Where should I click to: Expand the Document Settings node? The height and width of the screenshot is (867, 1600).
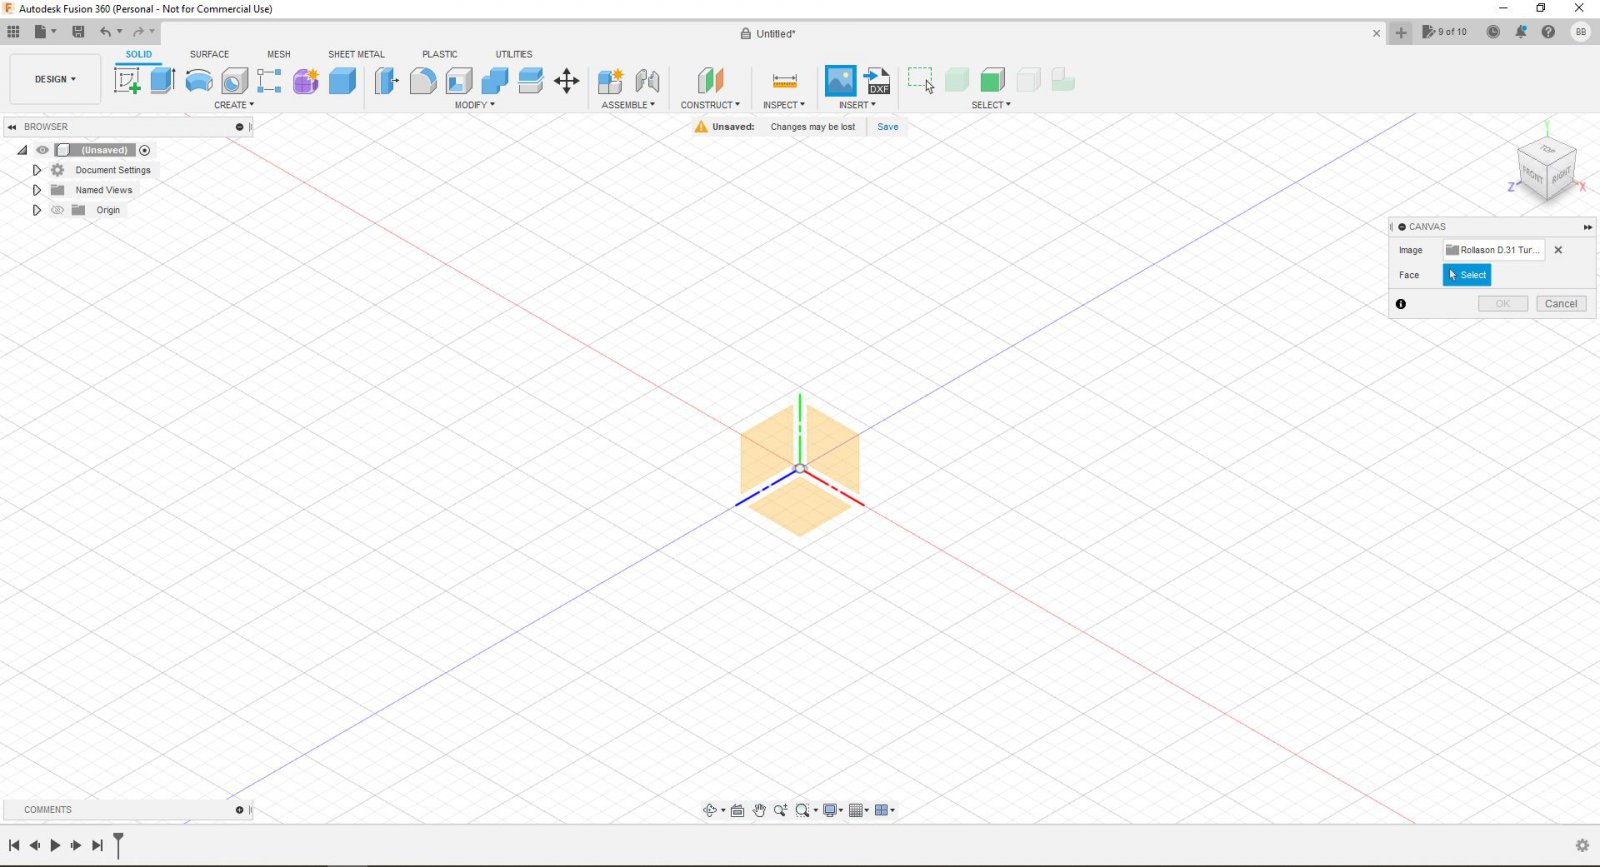pos(37,170)
